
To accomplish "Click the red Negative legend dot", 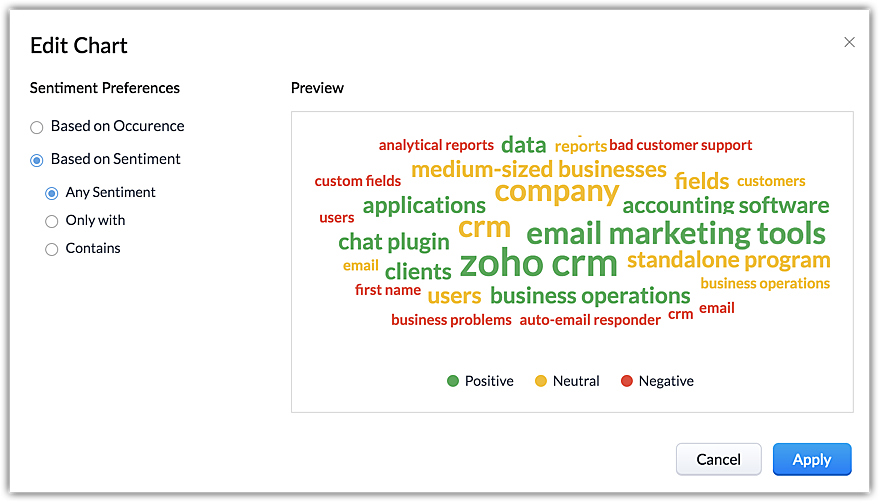I will pyautogui.click(x=627, y=381).
